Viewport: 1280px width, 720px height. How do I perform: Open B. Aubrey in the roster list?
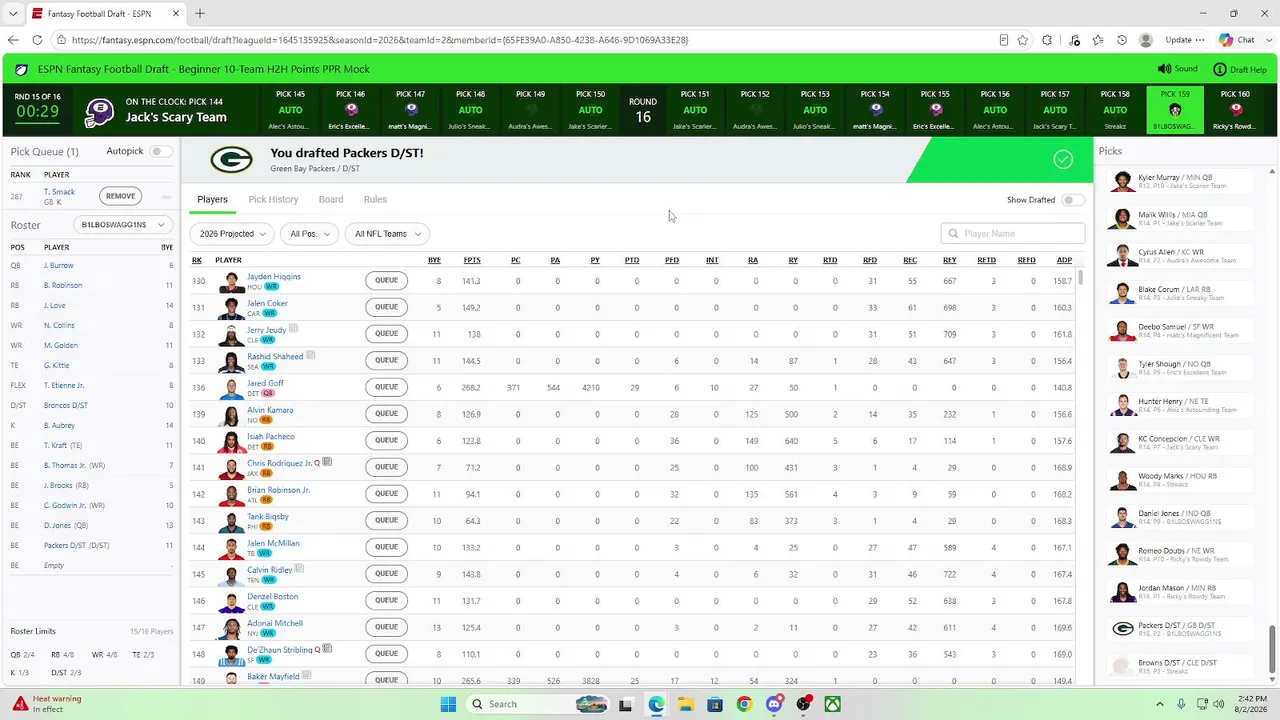[x=60, y=425]
